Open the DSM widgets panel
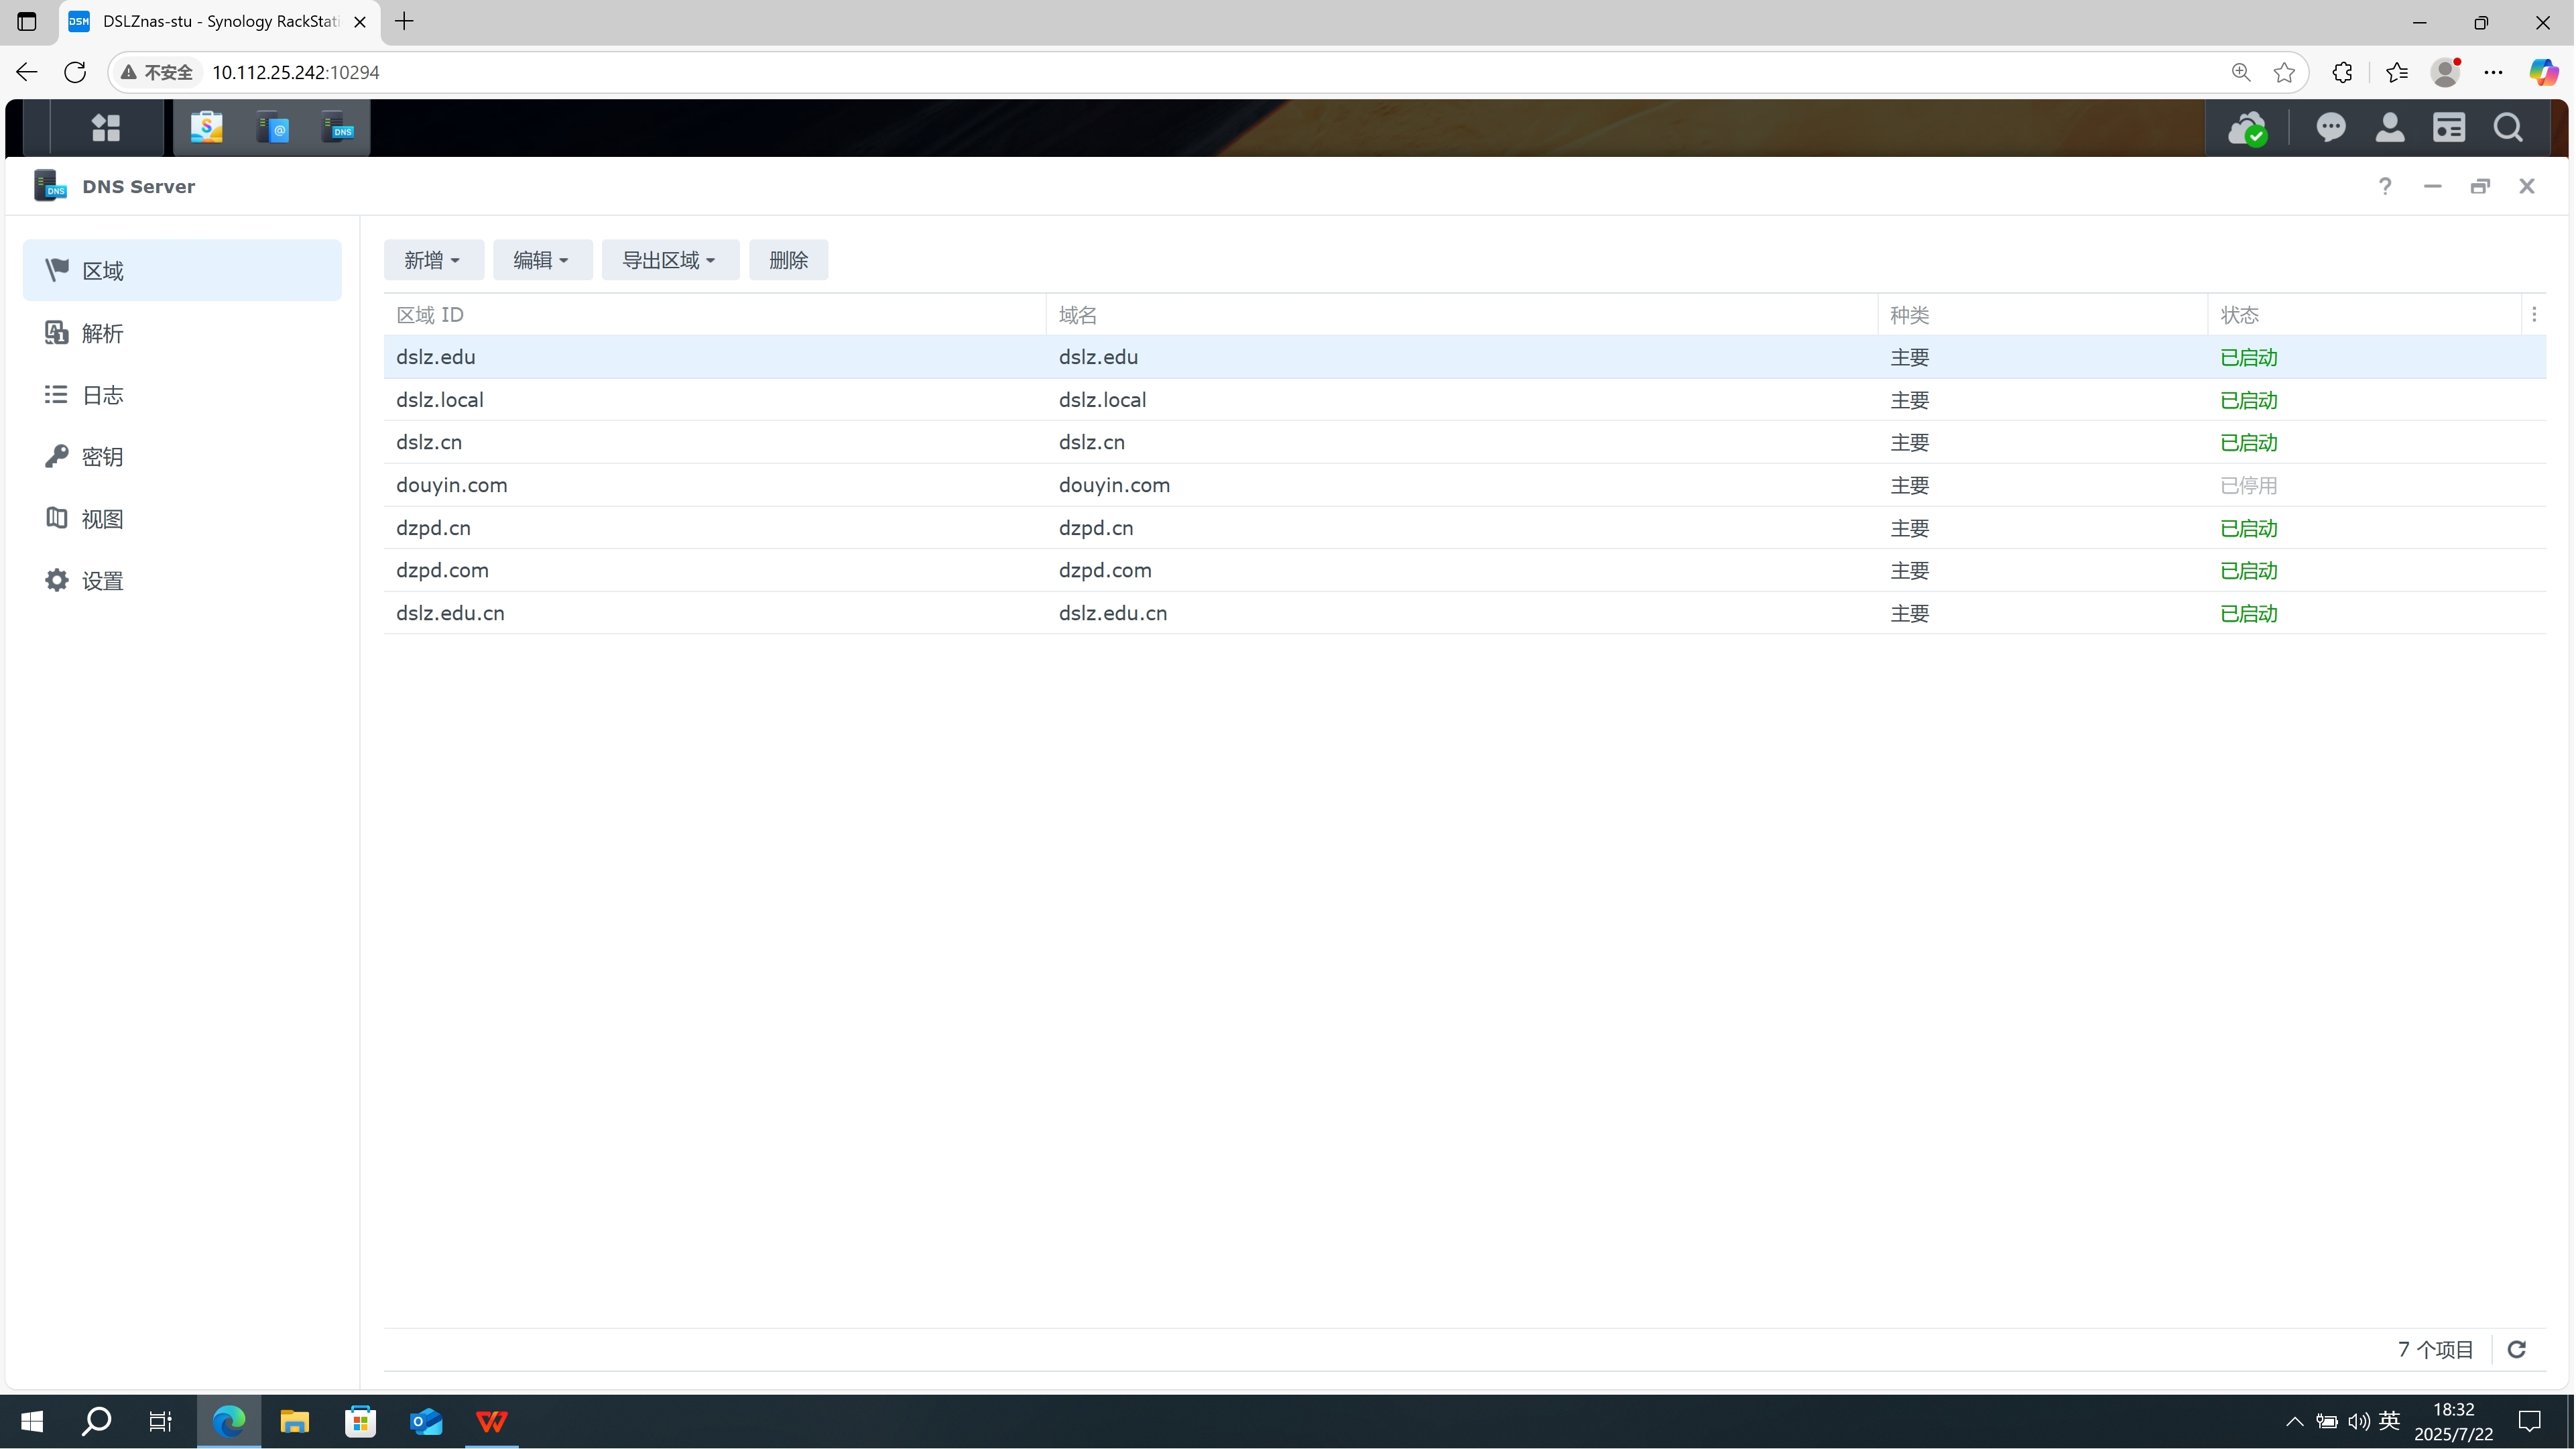 point(2449,128)
